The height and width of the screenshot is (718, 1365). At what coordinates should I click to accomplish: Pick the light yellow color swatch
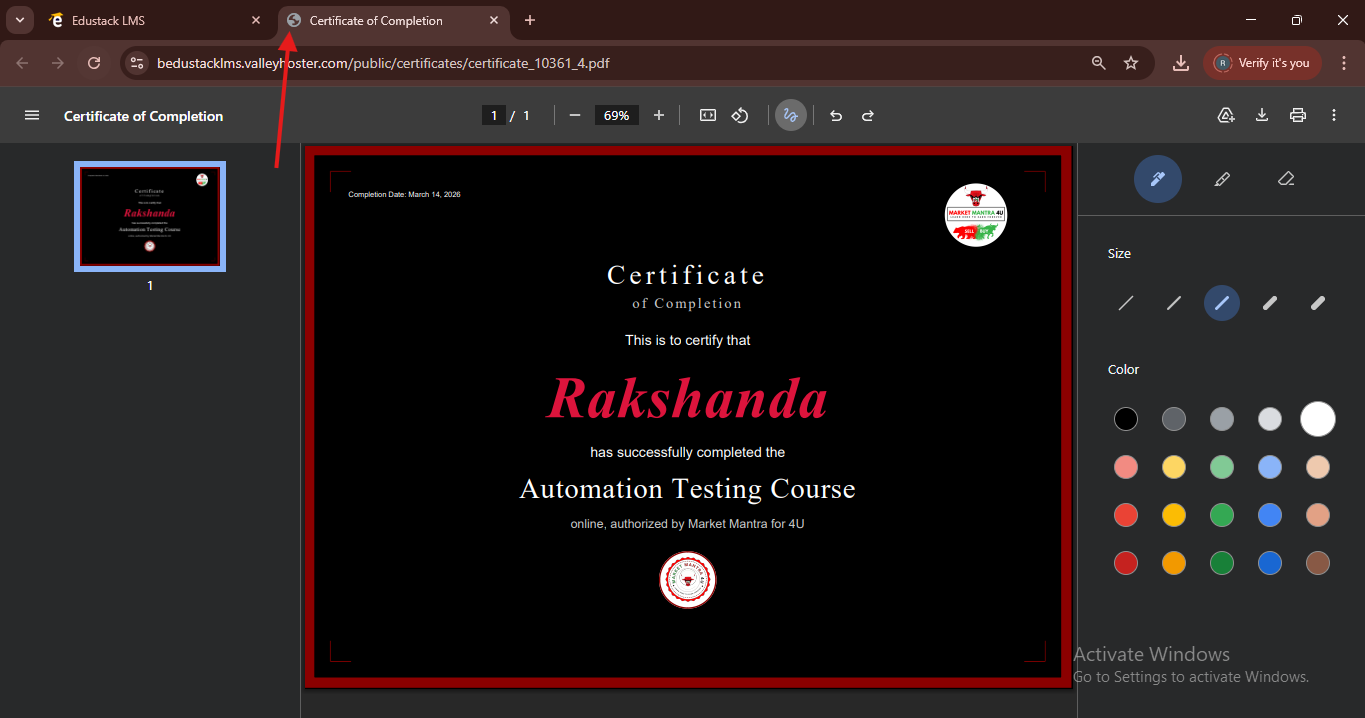[x=1174, y=467]
